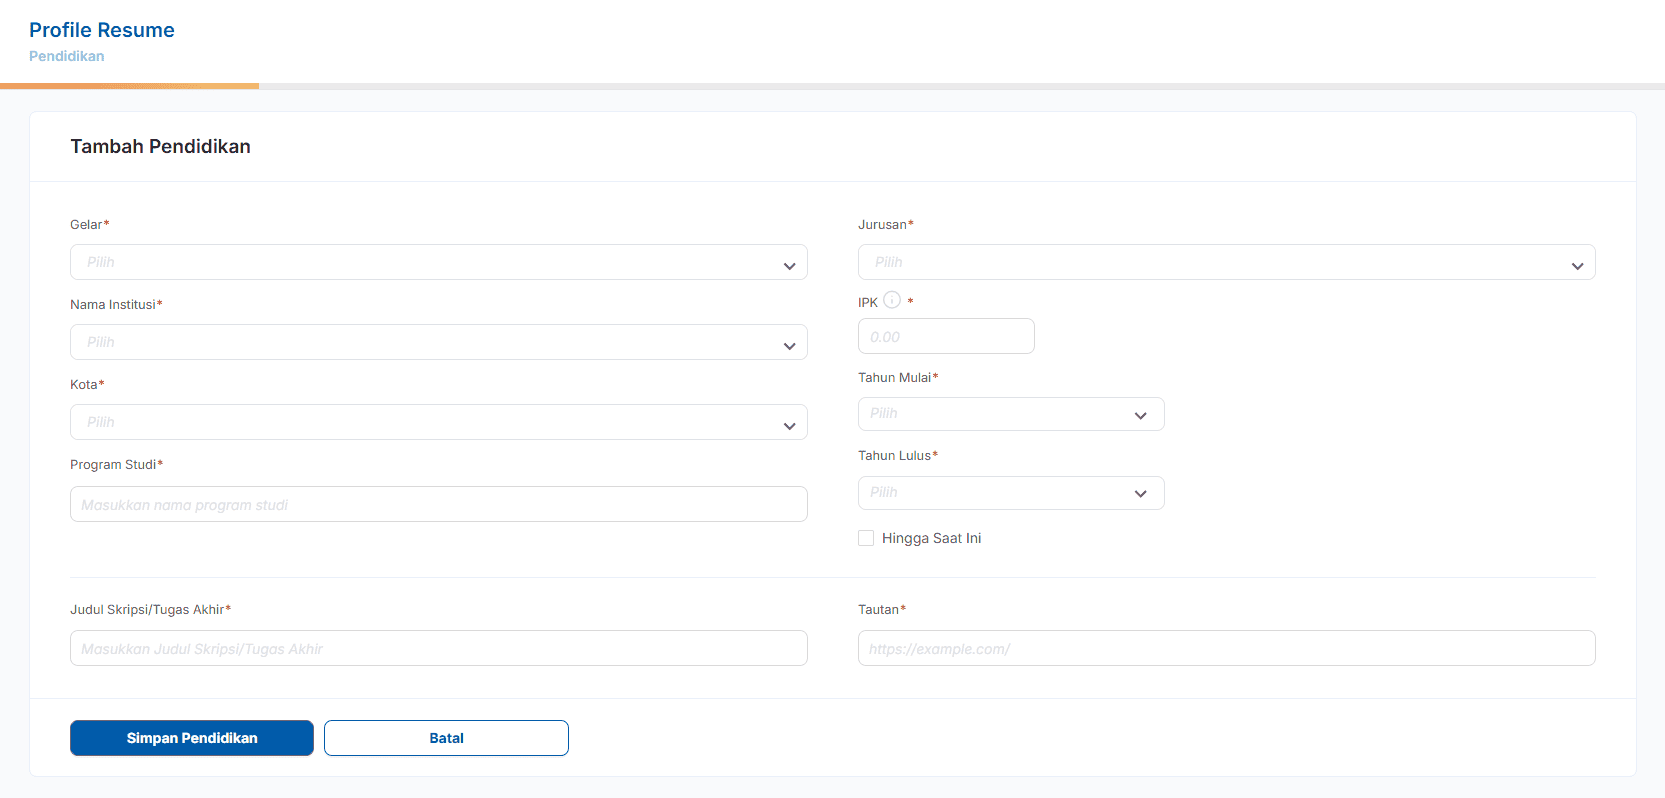Focus the Judul Skripsi/Tugas Akhir input
1665x798 pixels.
pos(438,649)
